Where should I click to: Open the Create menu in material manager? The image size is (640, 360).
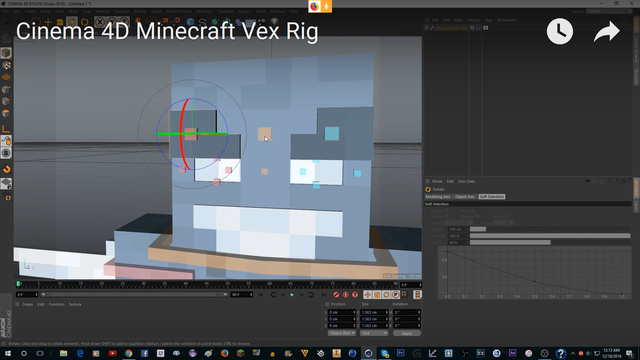(27, 304)
